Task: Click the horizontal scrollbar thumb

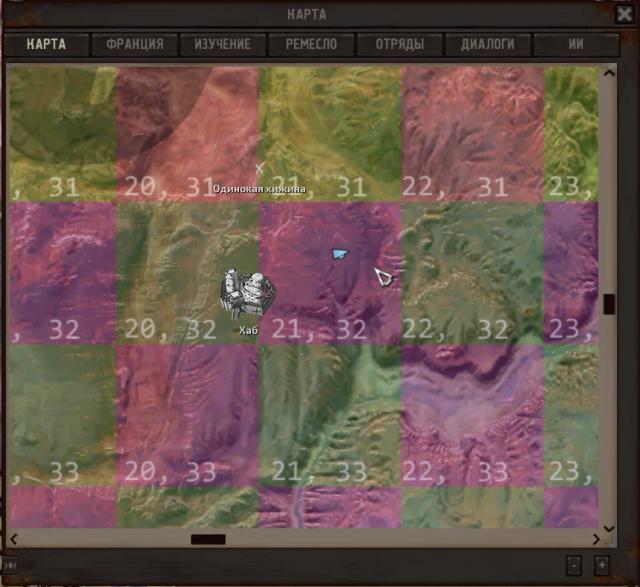Action: click(208, 540)
